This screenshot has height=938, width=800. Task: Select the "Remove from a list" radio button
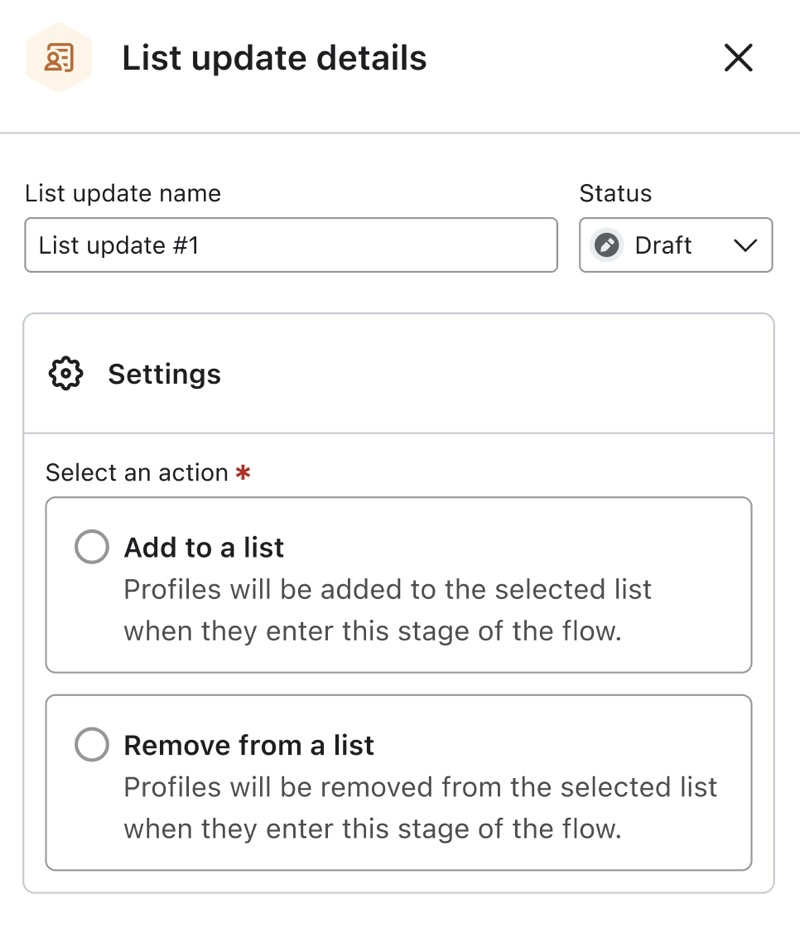[92, 745]
